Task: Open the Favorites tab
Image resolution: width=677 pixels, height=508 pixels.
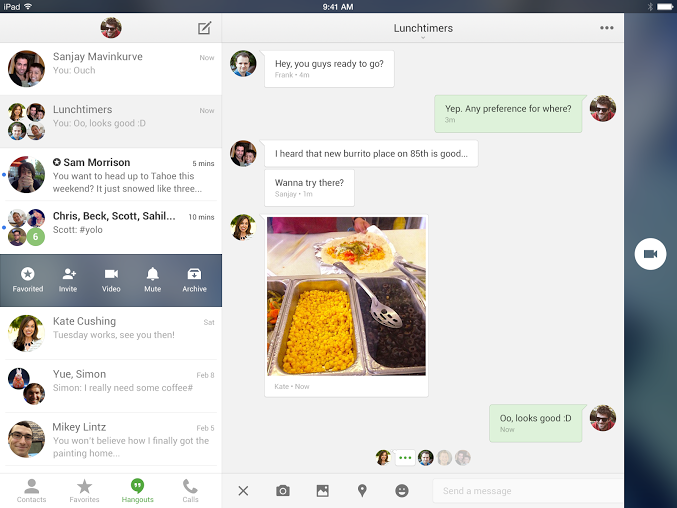Action: tap(85, 490)
